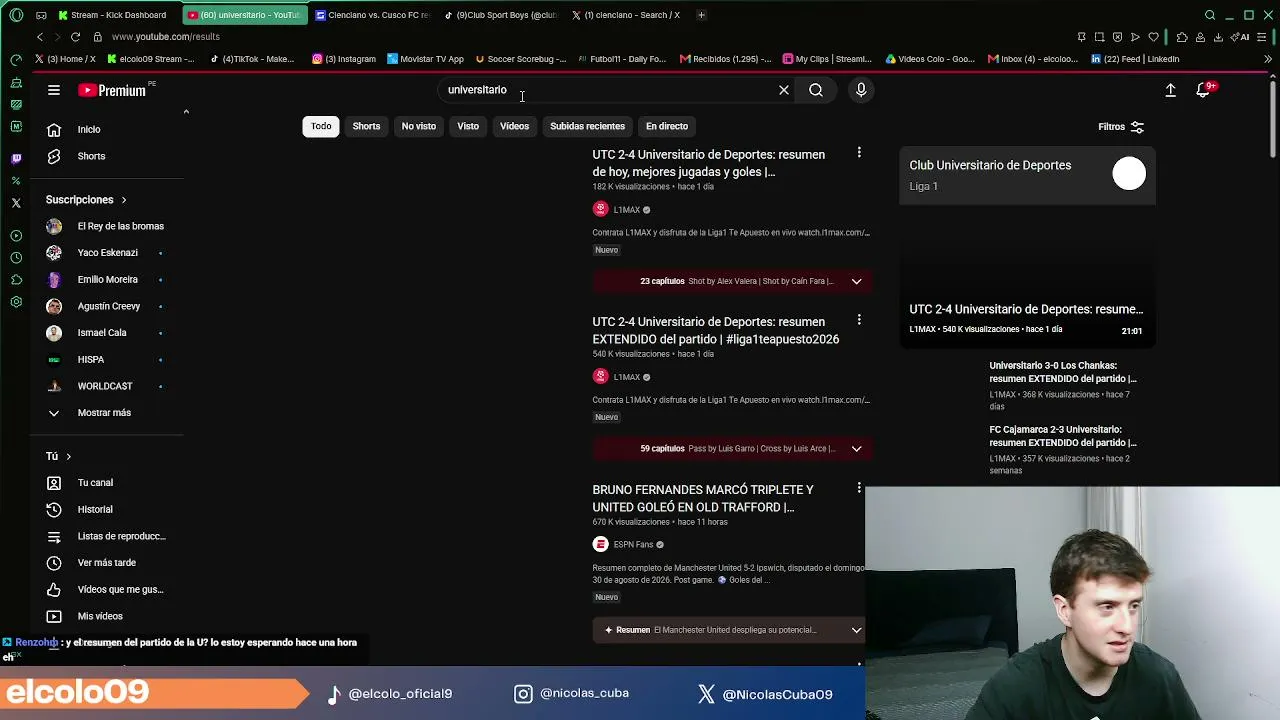1280x720 pixels.
Task: Open Twitch in the browser sidebar
Action: pos(16,158)
